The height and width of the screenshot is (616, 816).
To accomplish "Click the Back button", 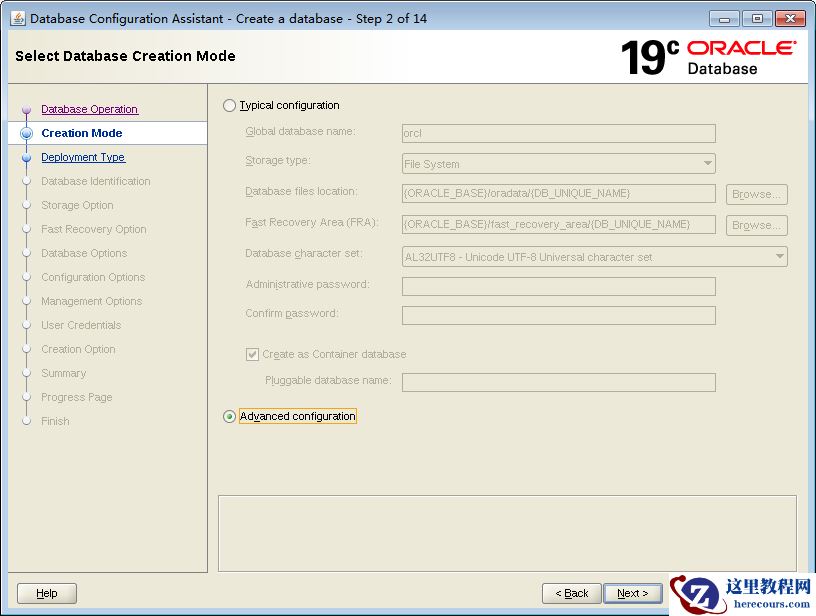I will pyautogui.click(x=572, y=593).
